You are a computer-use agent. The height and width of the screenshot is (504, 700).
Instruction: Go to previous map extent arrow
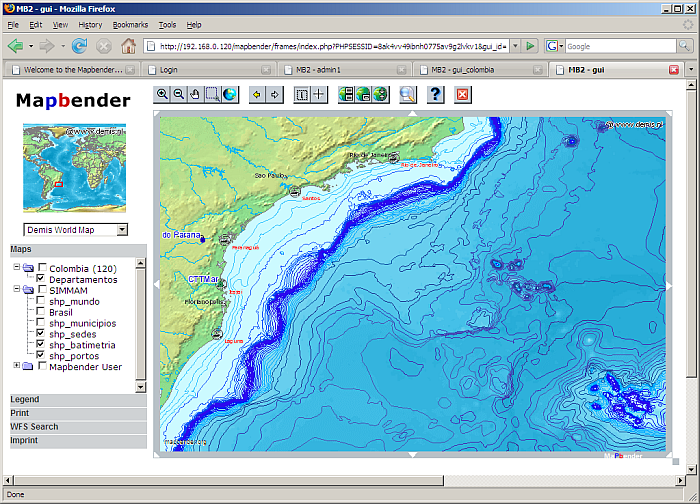(x=256, y=94)
